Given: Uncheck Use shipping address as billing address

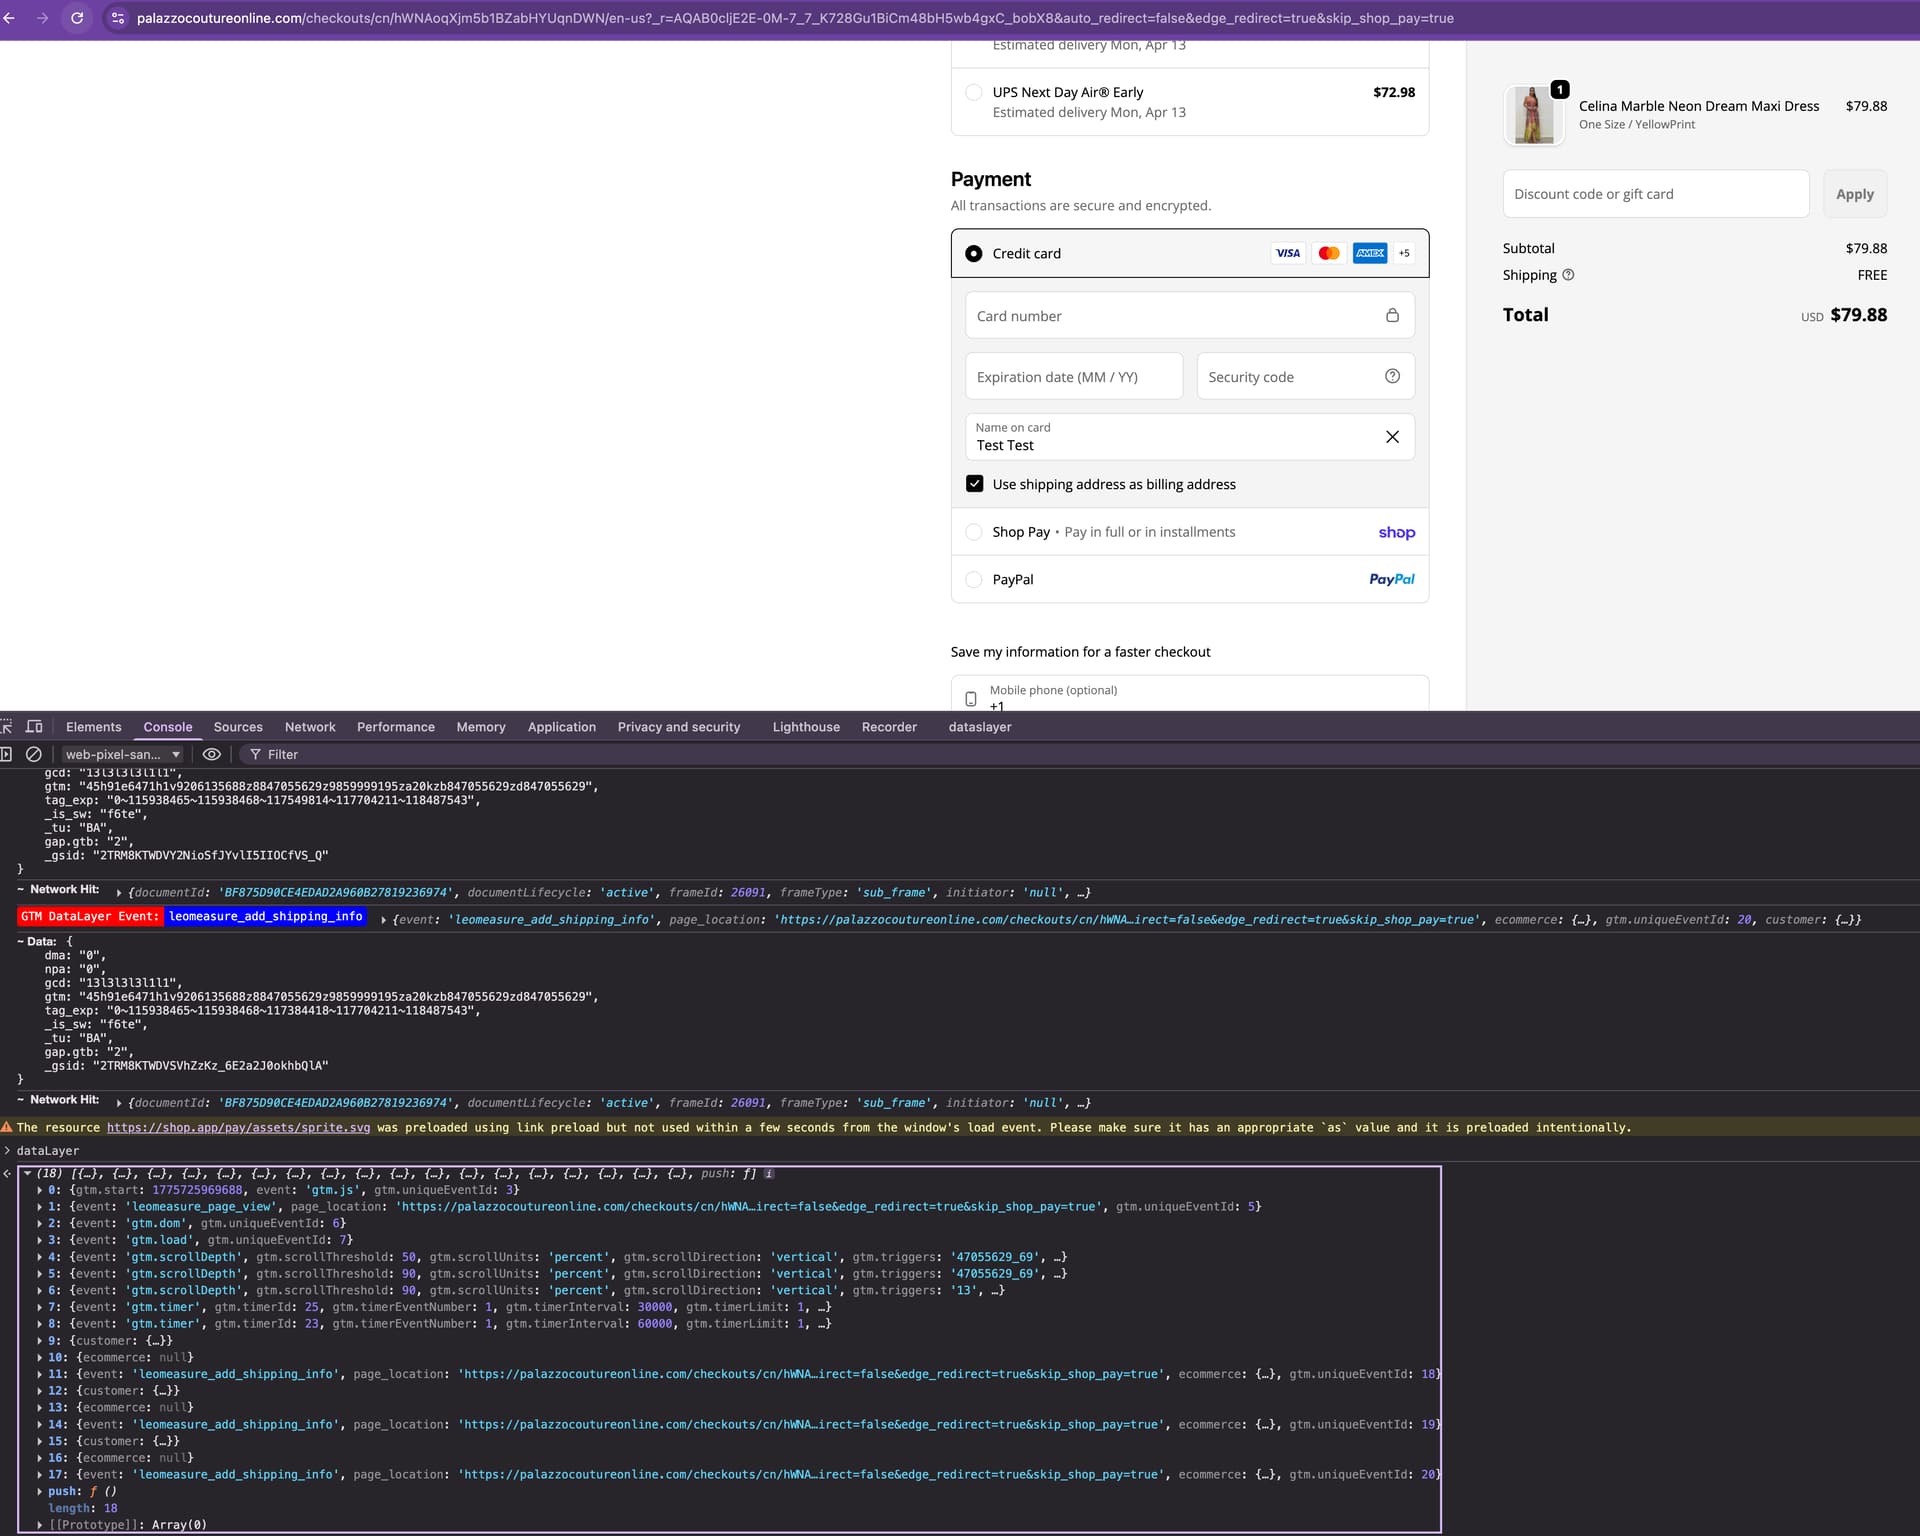Looking at the screenshot, I should [x=974, y=484].
